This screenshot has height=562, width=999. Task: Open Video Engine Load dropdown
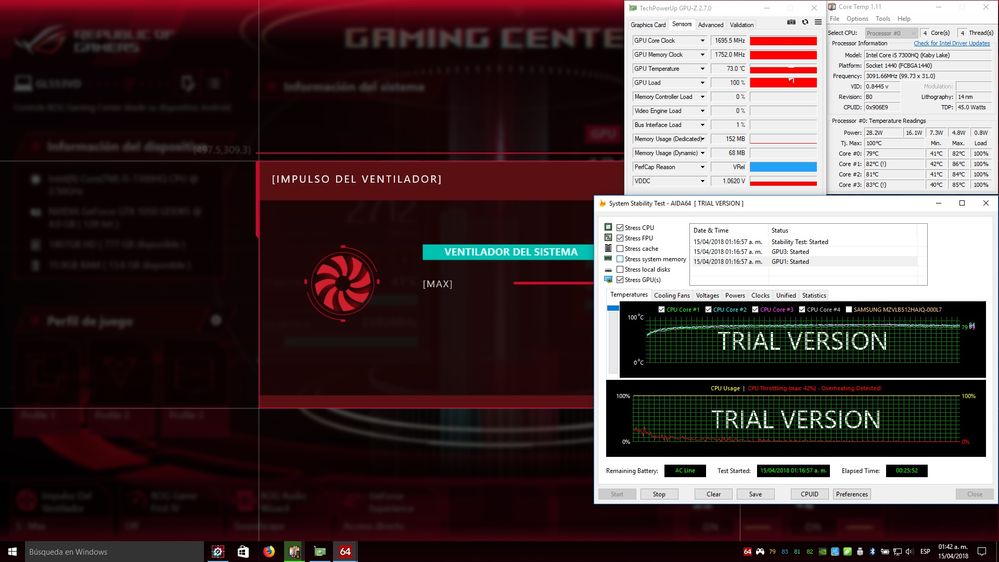702,111
